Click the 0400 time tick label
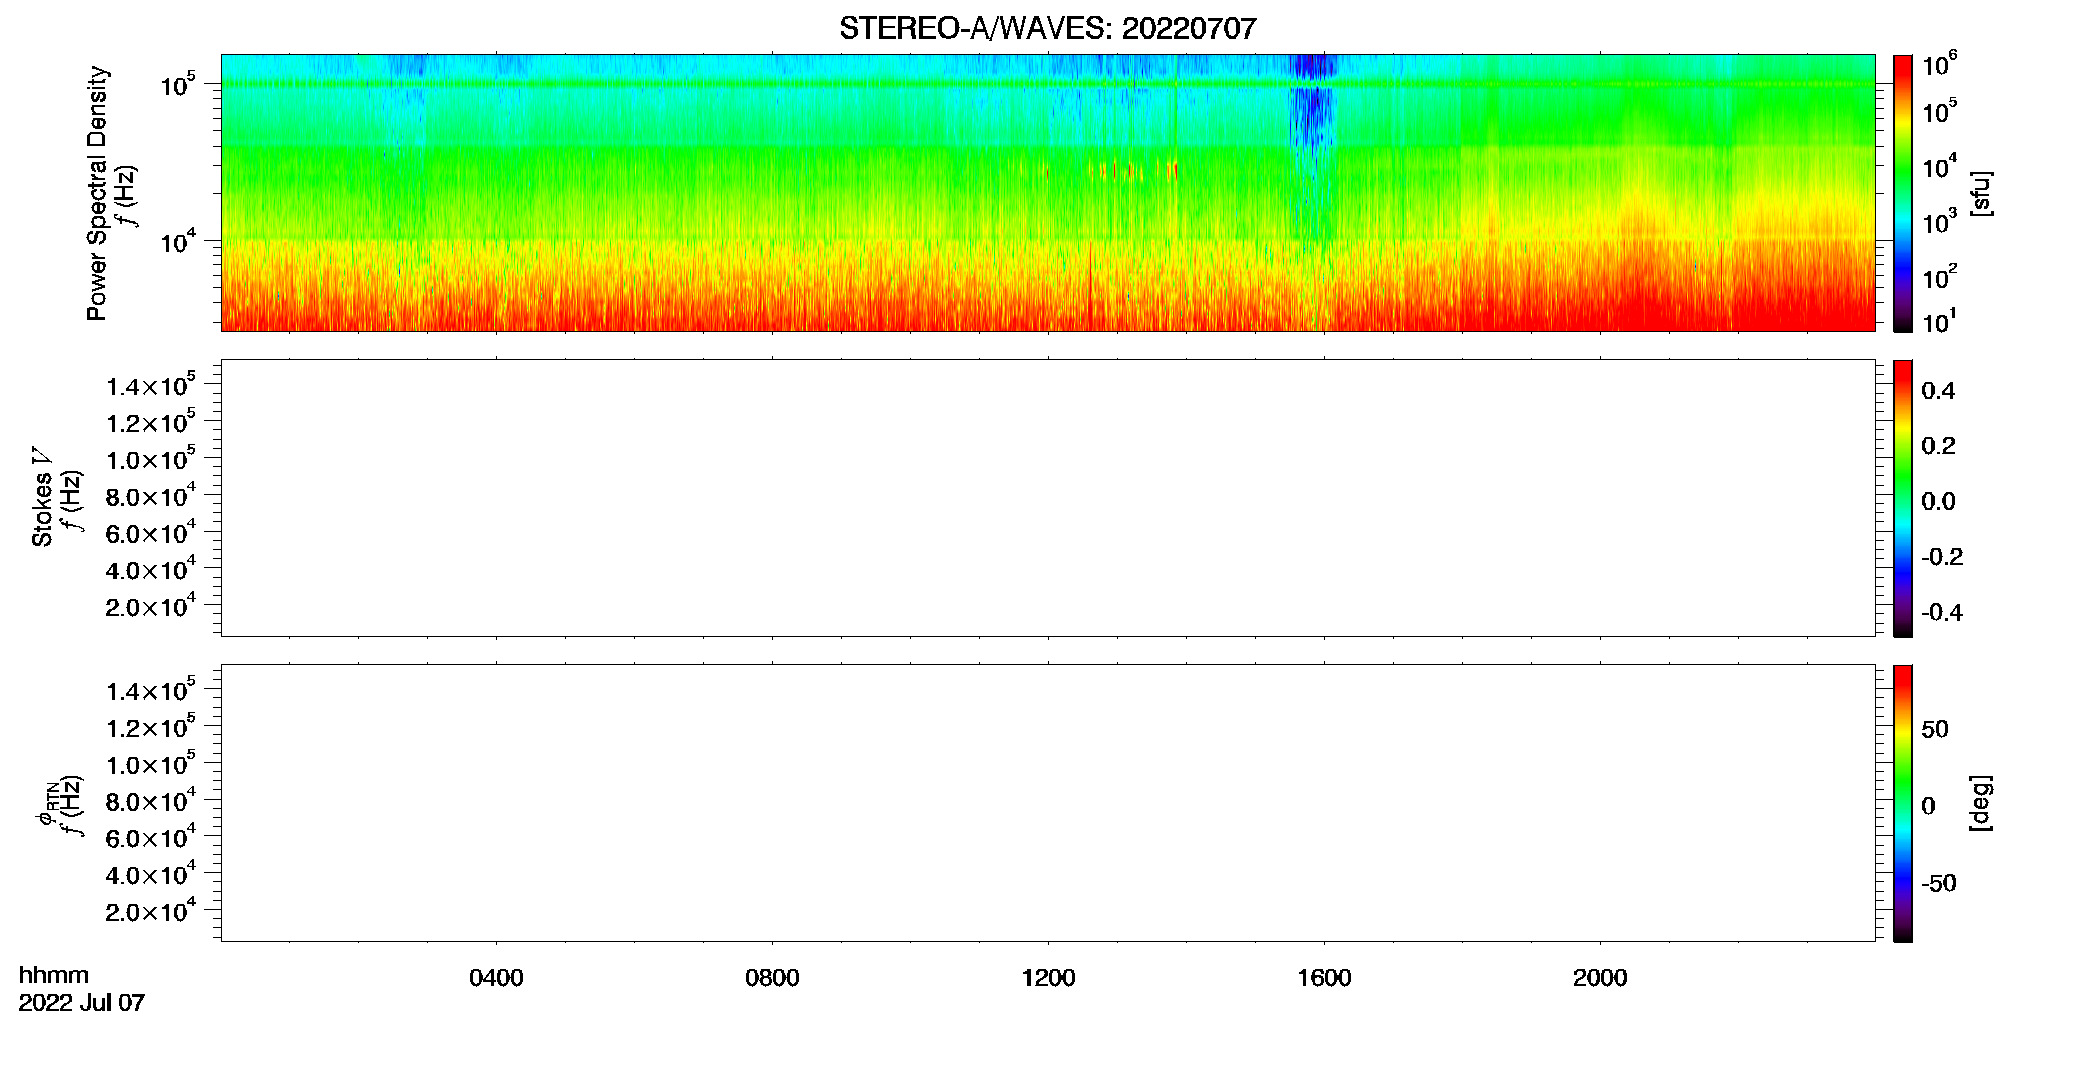 click(x=496, y=978)
